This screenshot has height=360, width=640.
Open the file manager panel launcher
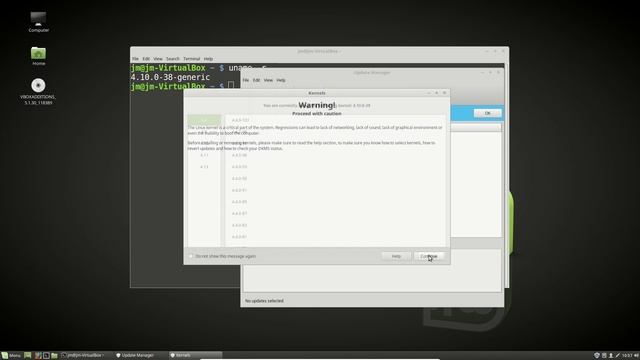click(x=54, y=356)
